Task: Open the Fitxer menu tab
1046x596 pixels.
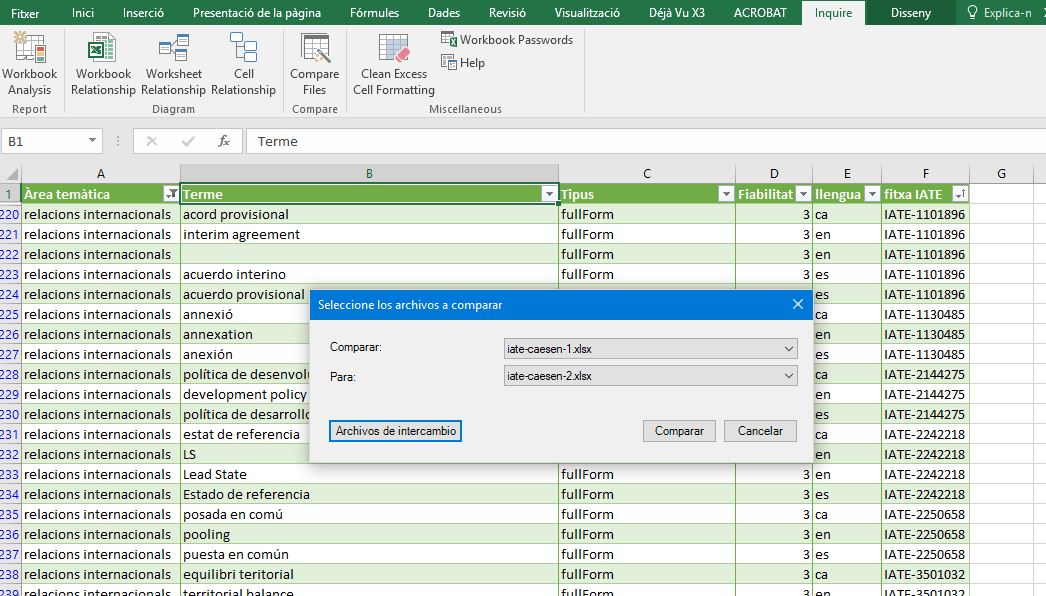Action: (25, 13)
